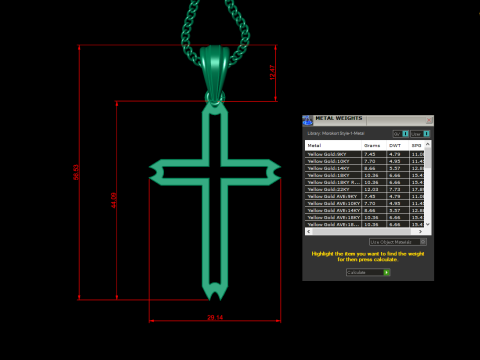Click the horizontal scrollbar thumb of metal table
This screenshot has width=480, height=360.
[361, 231]
